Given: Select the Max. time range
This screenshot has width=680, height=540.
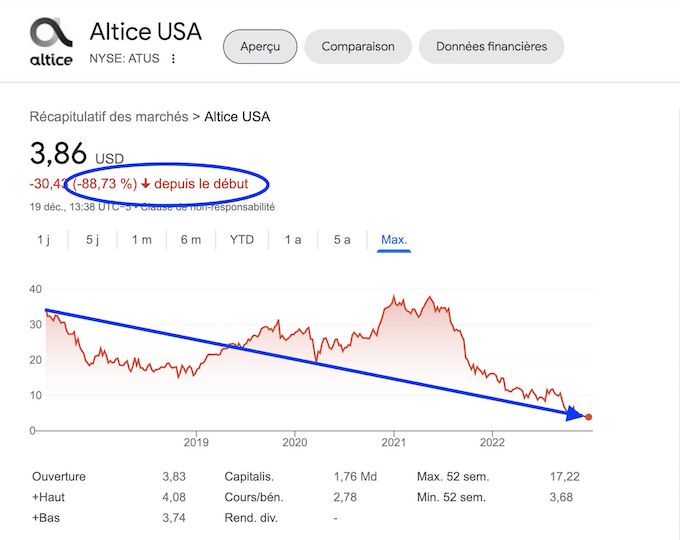Looking at the screenshot, I should coord(394,240).
